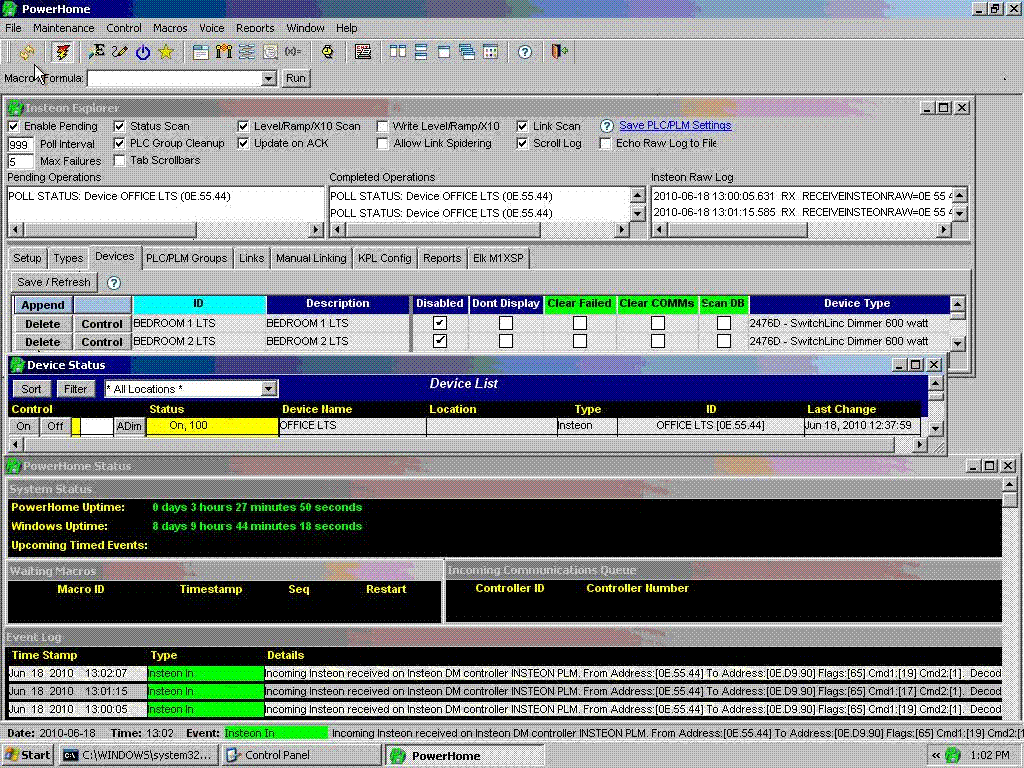Click the Save / Refresh button
Image resolution: width=1024 pixels, height=768 pixels.
coord(54,282)
